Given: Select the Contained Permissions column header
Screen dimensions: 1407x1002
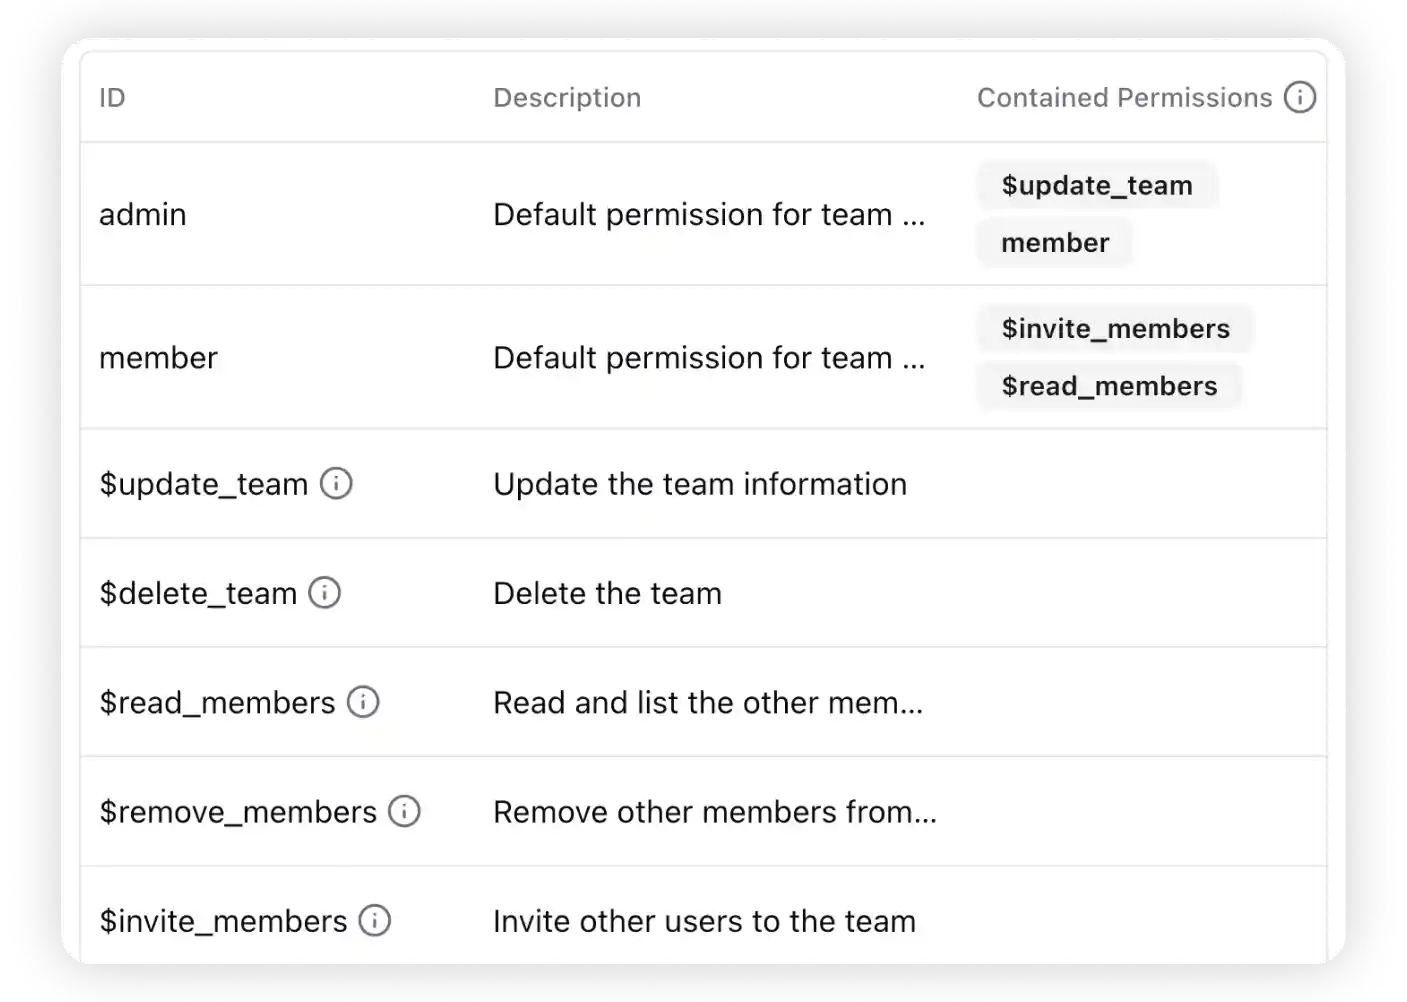Looking at the screenshot, I should click(1124, 98).
